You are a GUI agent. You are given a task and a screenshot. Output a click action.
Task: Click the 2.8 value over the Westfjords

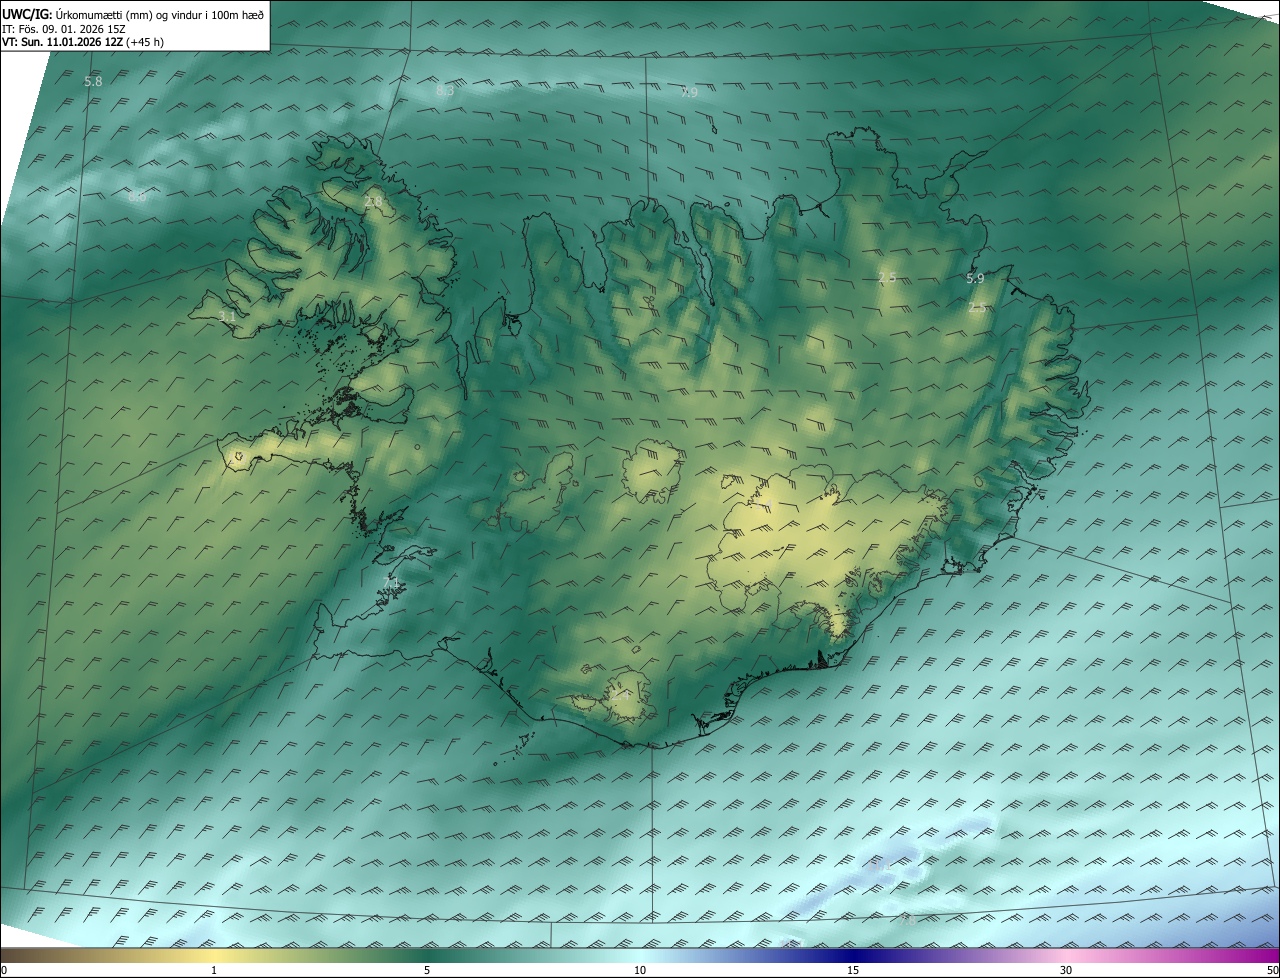click(x=374, y=202)
